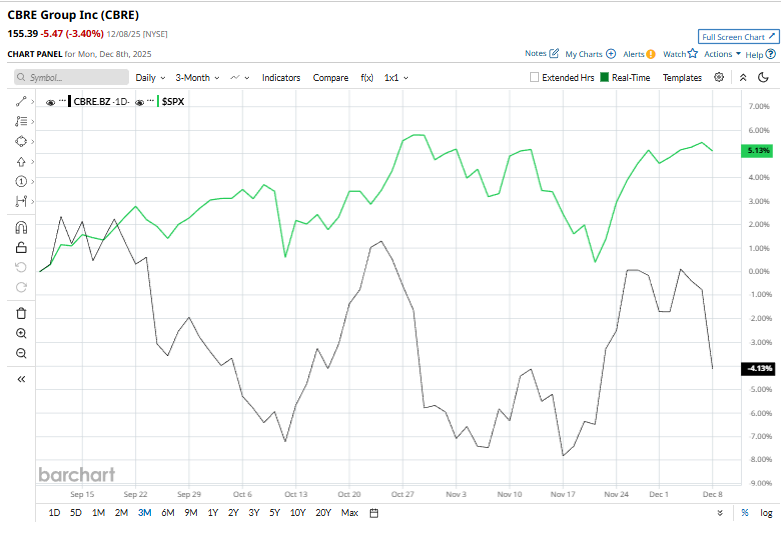Click the 5.13% price axis label

tap(757, 150)
